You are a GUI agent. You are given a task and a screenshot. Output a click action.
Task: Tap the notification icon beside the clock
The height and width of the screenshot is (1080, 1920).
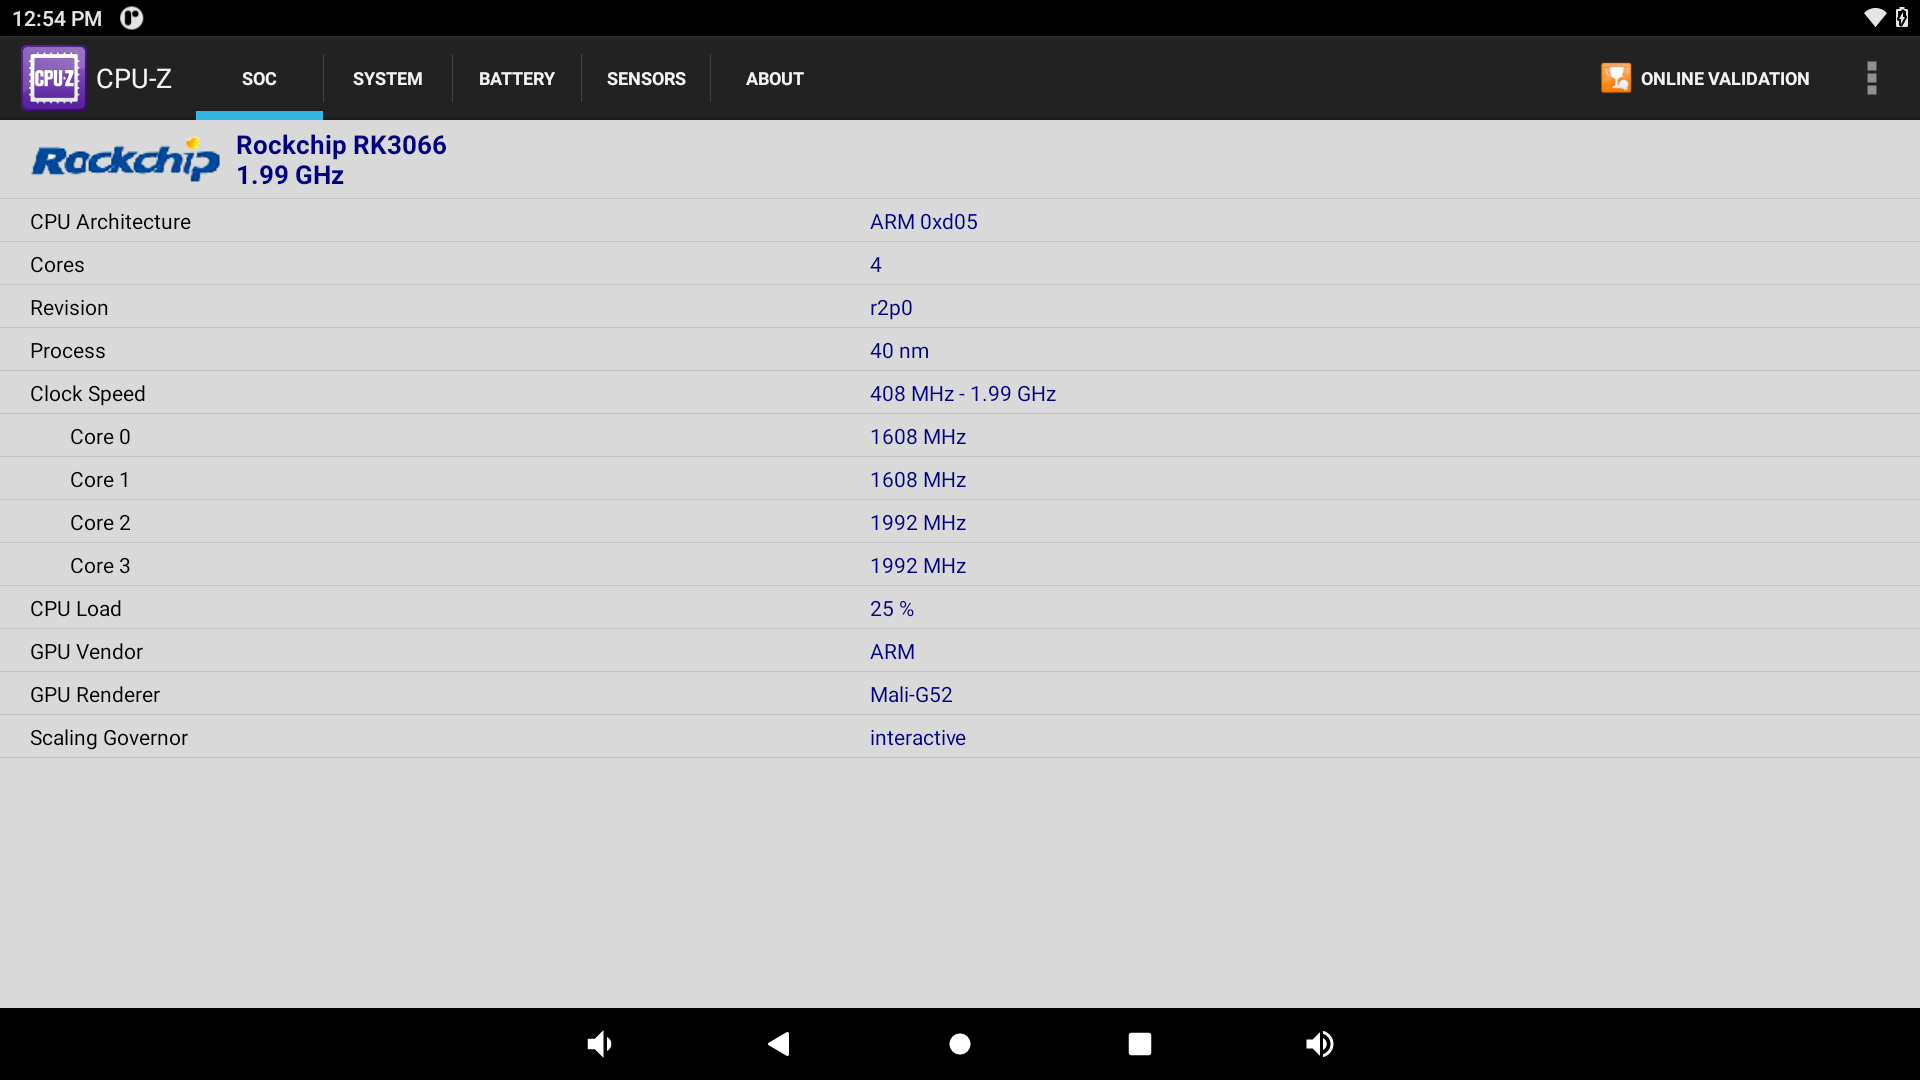132,18
